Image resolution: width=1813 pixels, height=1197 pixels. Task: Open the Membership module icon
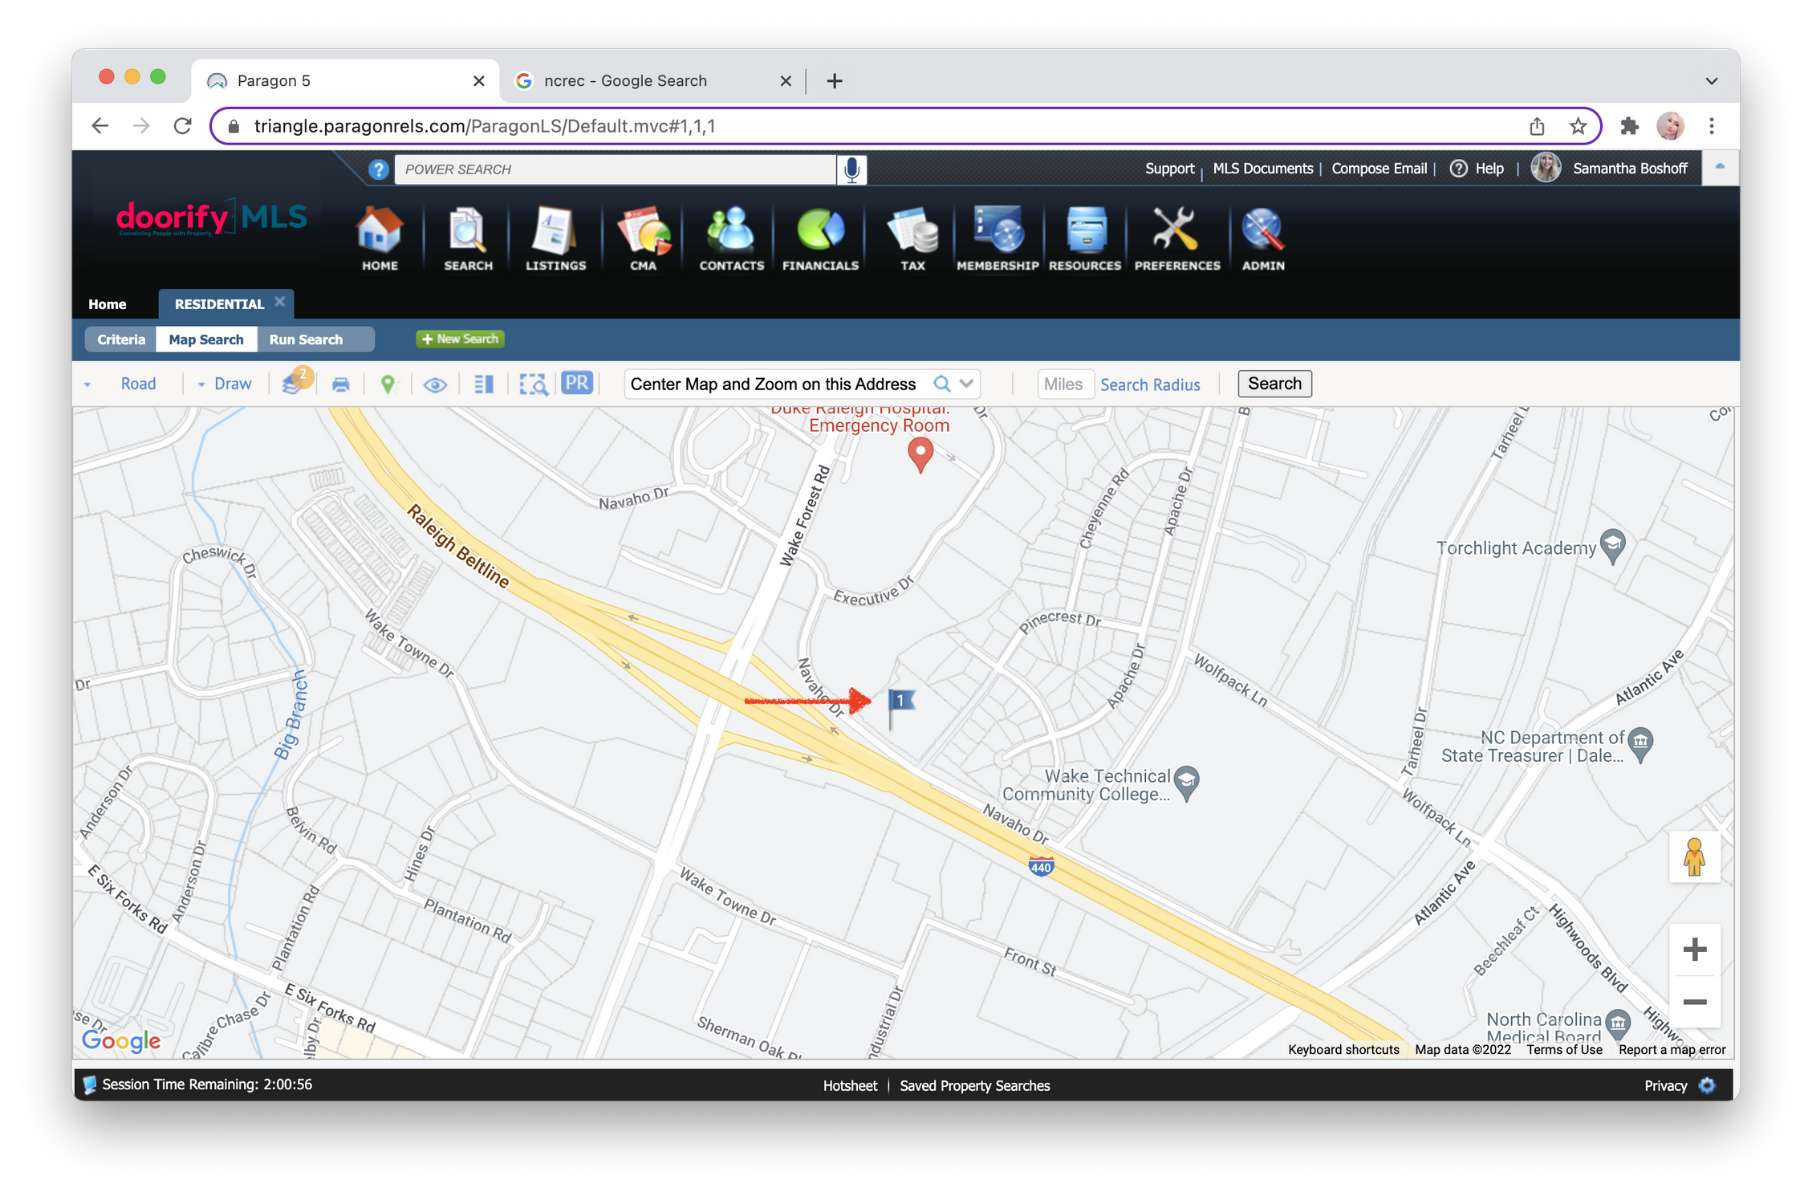(x=997, y=238)
